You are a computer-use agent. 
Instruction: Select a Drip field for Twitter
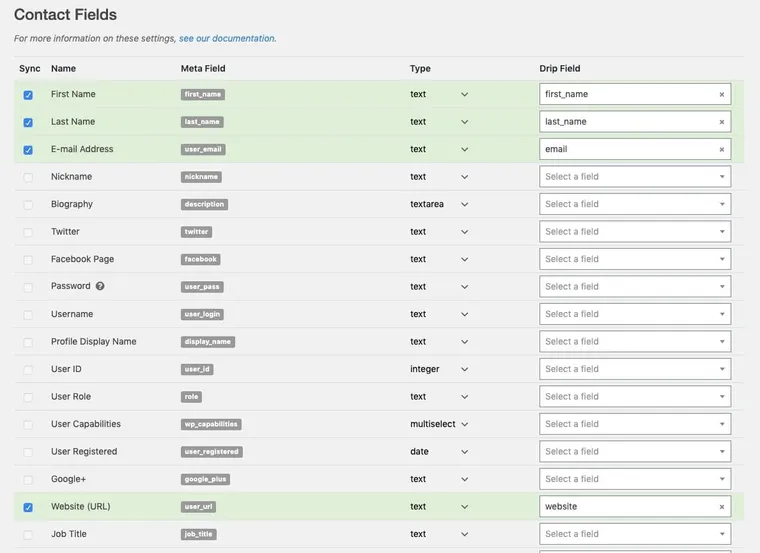(x=635, y=232)
